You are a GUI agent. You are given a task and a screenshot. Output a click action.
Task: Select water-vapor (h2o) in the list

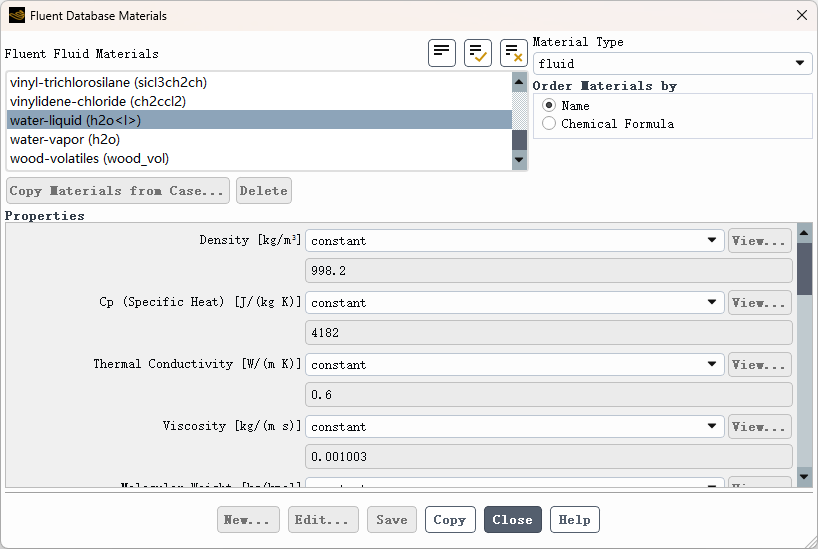point(259,139)
